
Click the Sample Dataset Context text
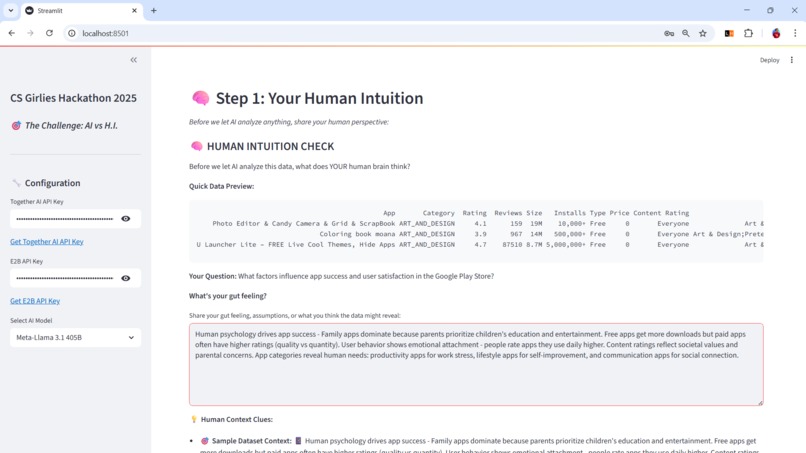click(252, 441)
